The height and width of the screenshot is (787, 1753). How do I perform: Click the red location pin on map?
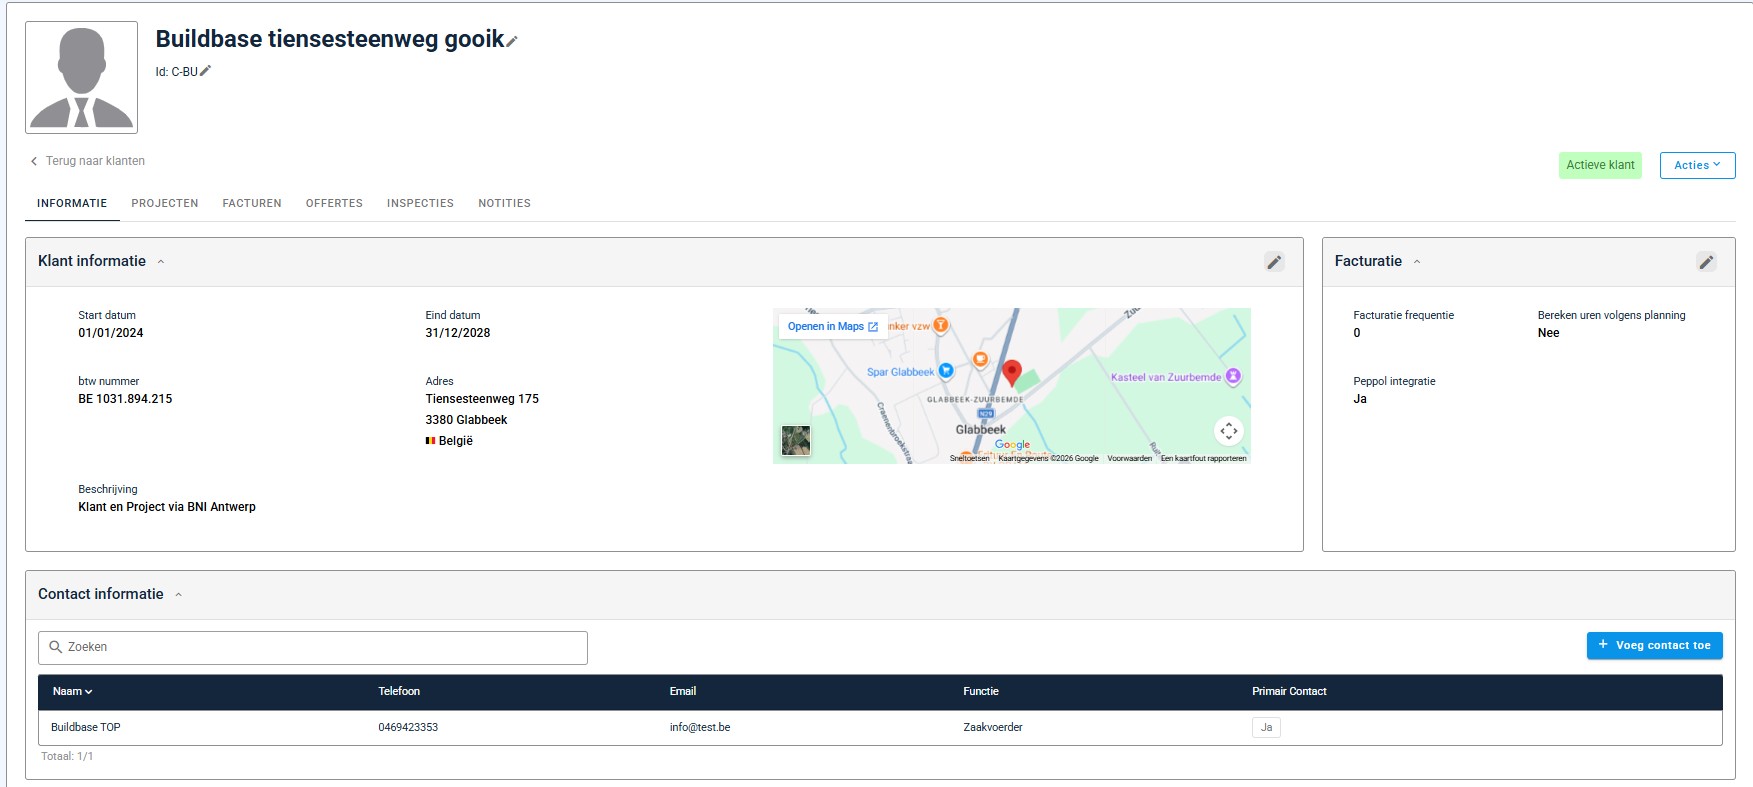click(x=1012, y=373)
